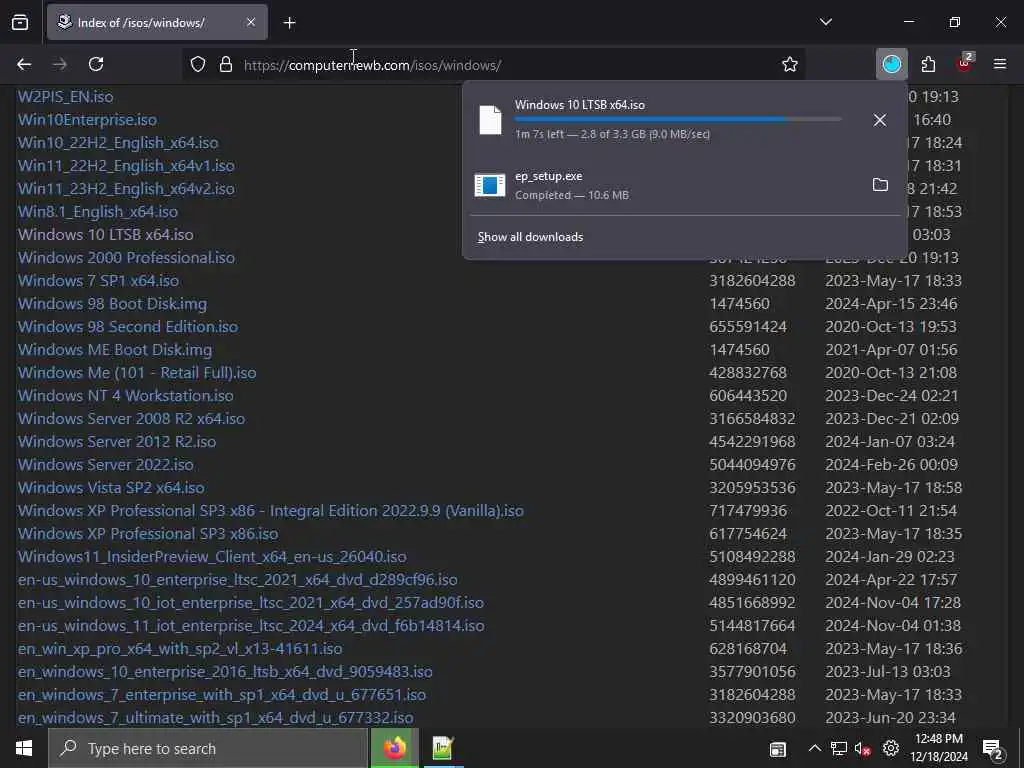The image size is (1024, 768).
Task: Open a new browser tab
Action: (289, 23)
